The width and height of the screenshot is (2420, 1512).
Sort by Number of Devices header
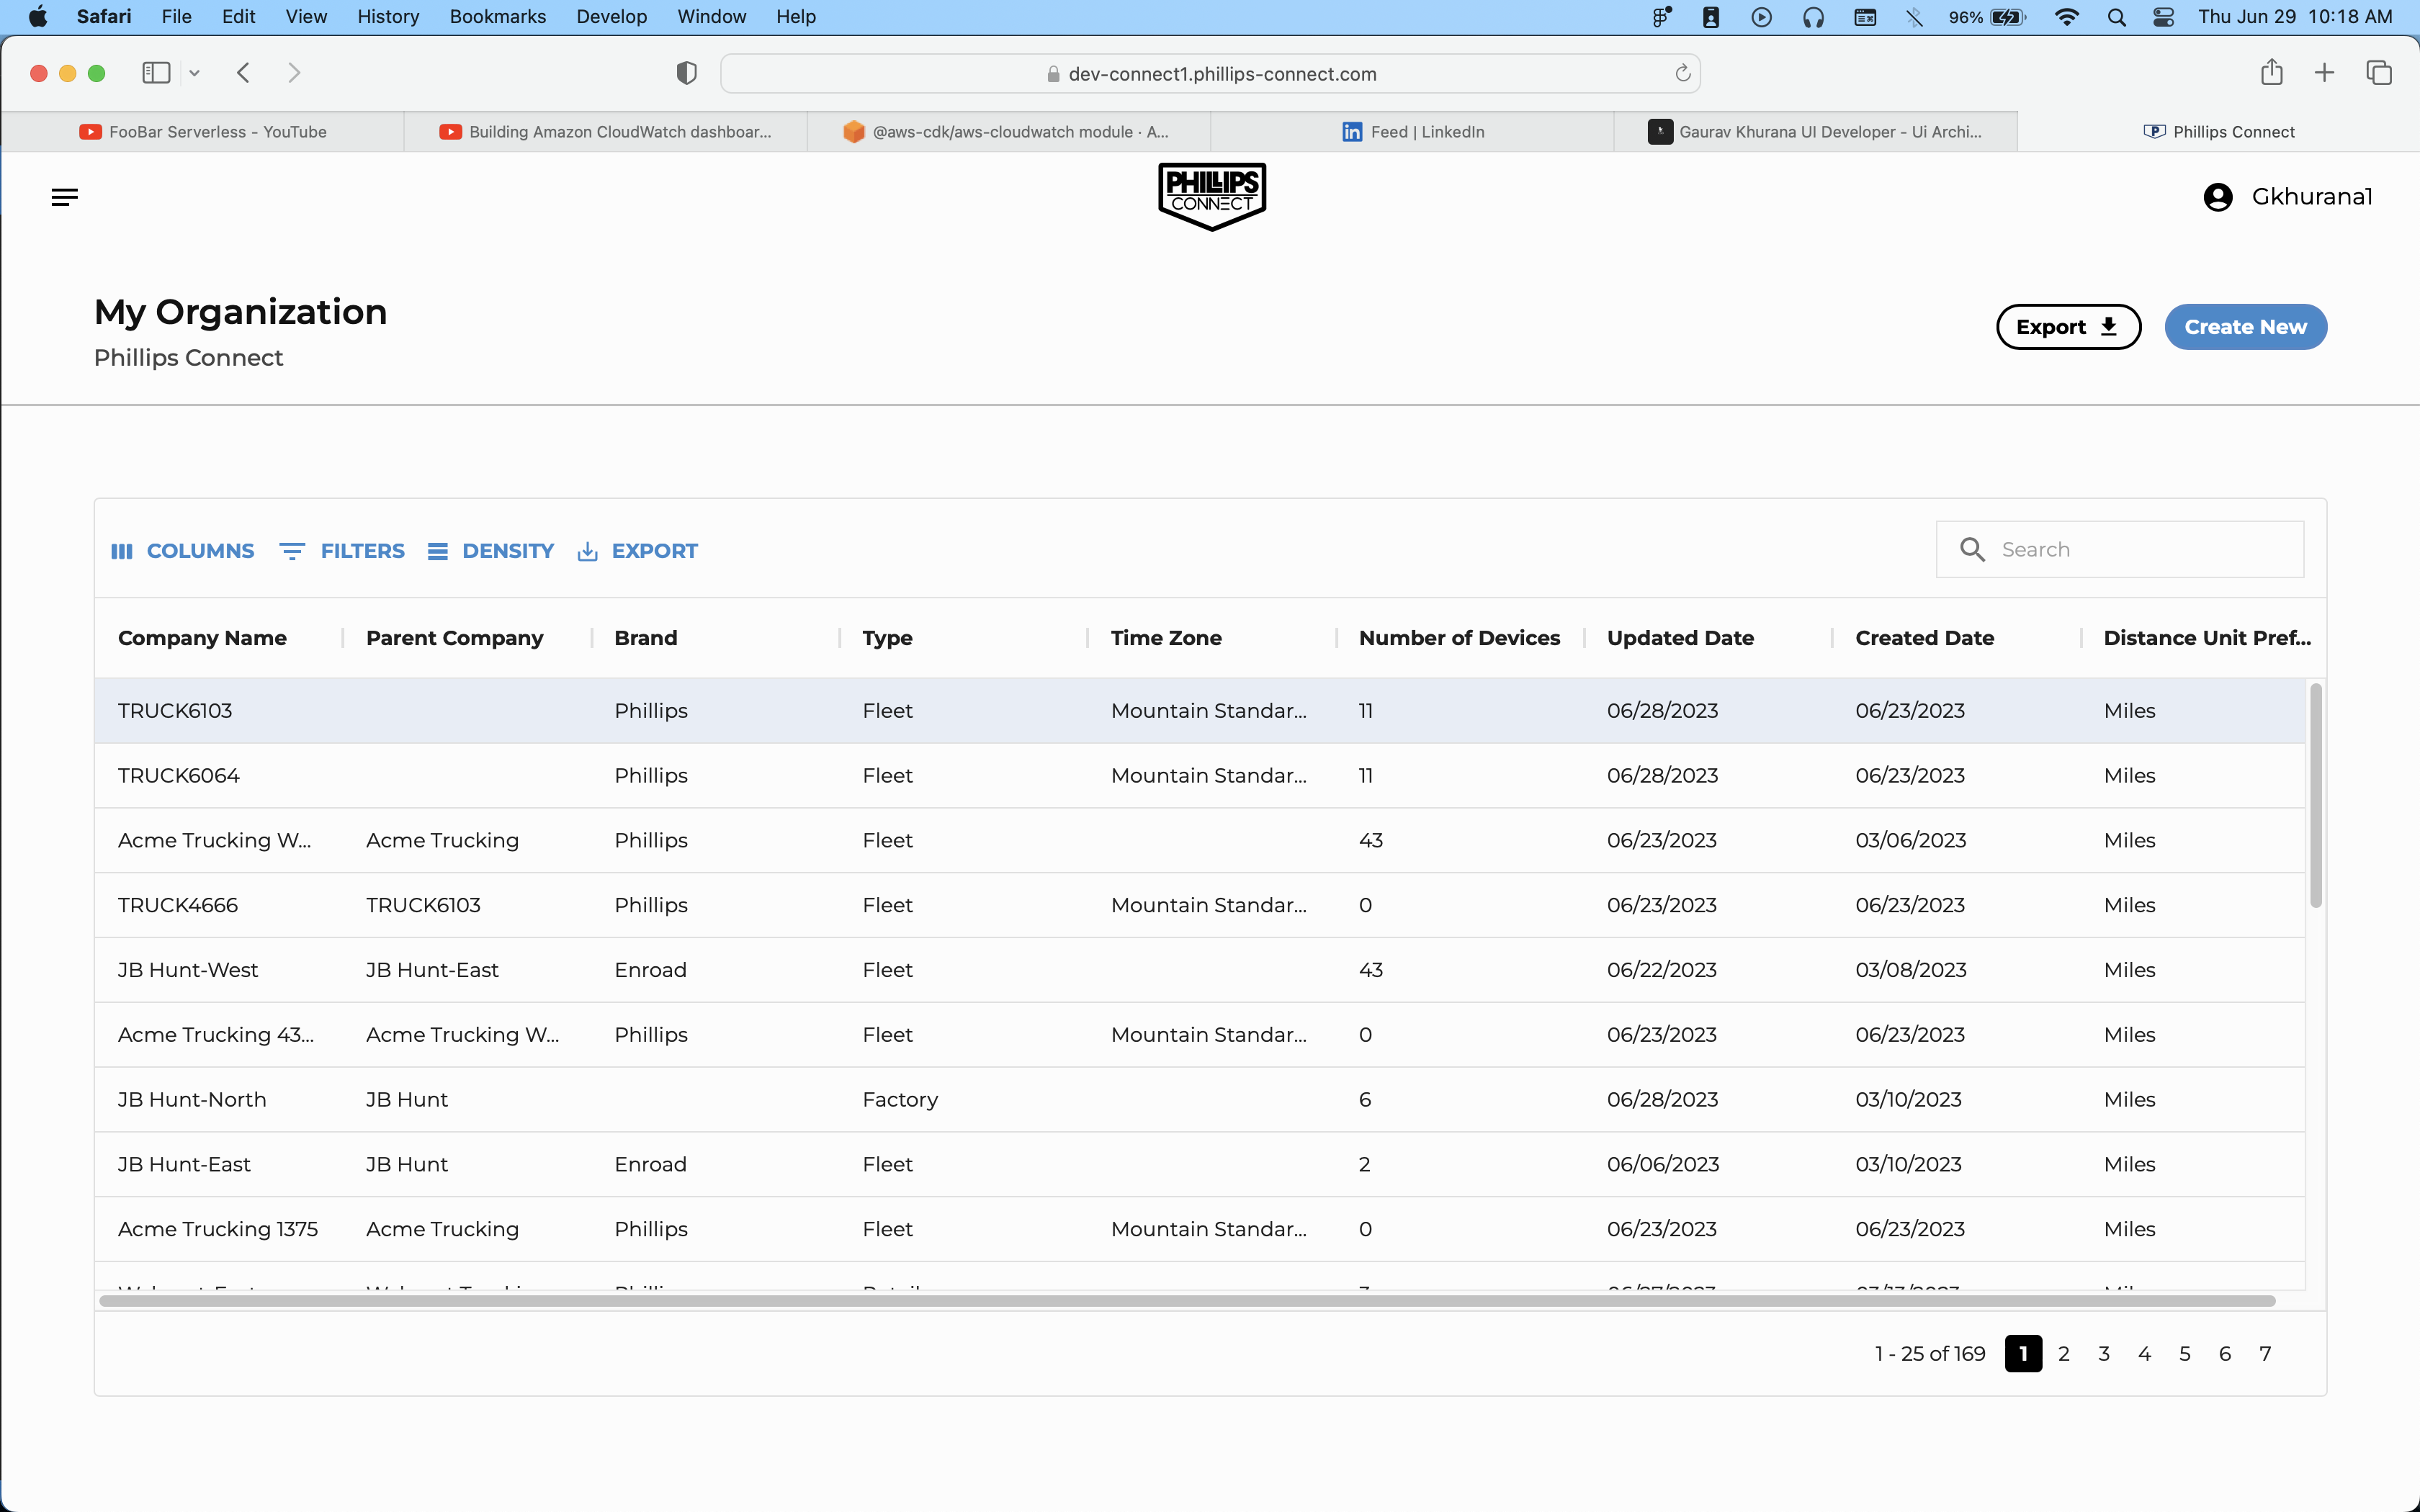pos(1459,638)
